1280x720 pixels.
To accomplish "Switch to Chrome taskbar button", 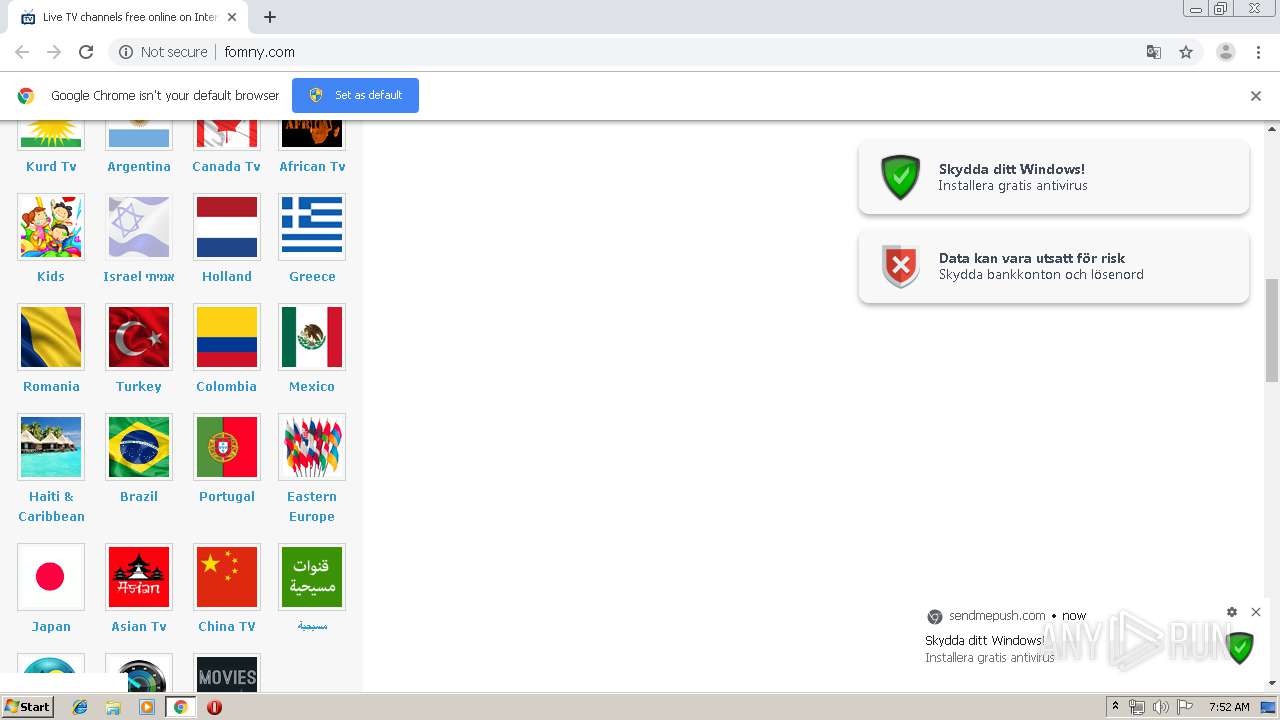I will coord(180,707).
